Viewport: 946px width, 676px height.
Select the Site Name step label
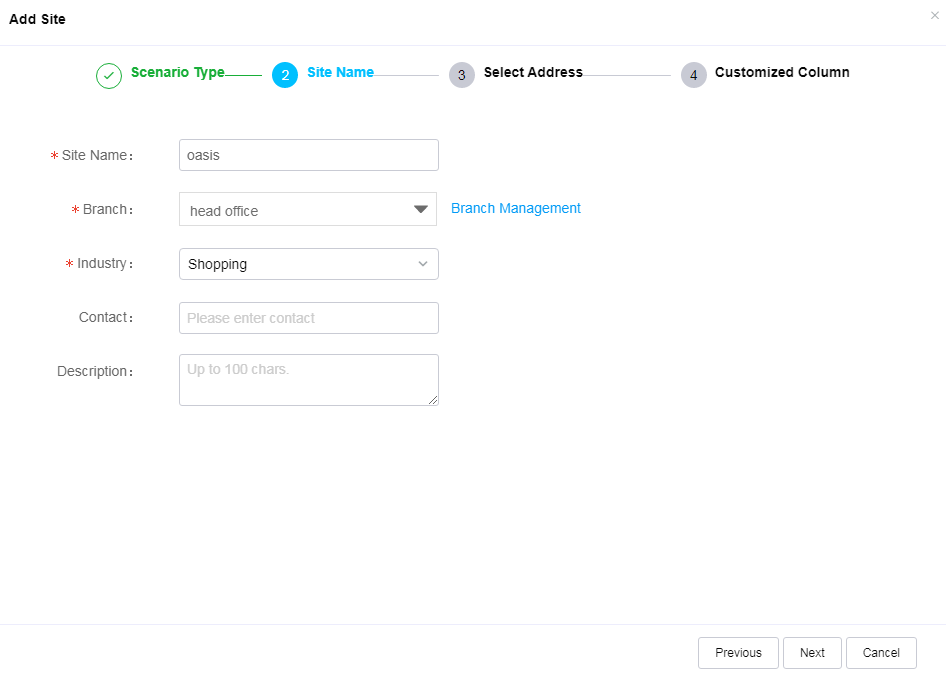click(x=340, y=72)
